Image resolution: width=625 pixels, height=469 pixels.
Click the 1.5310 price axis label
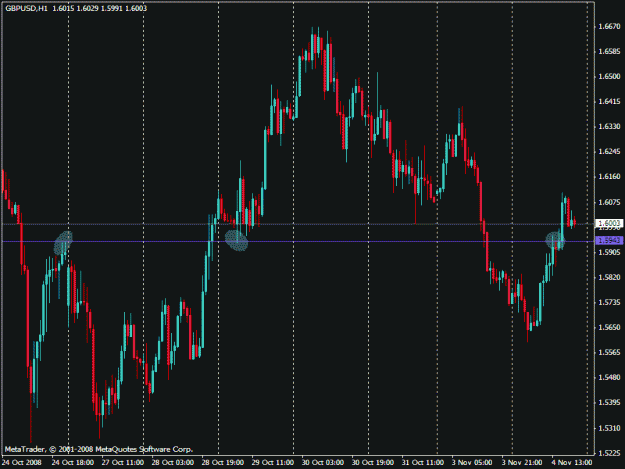[609, 428]
